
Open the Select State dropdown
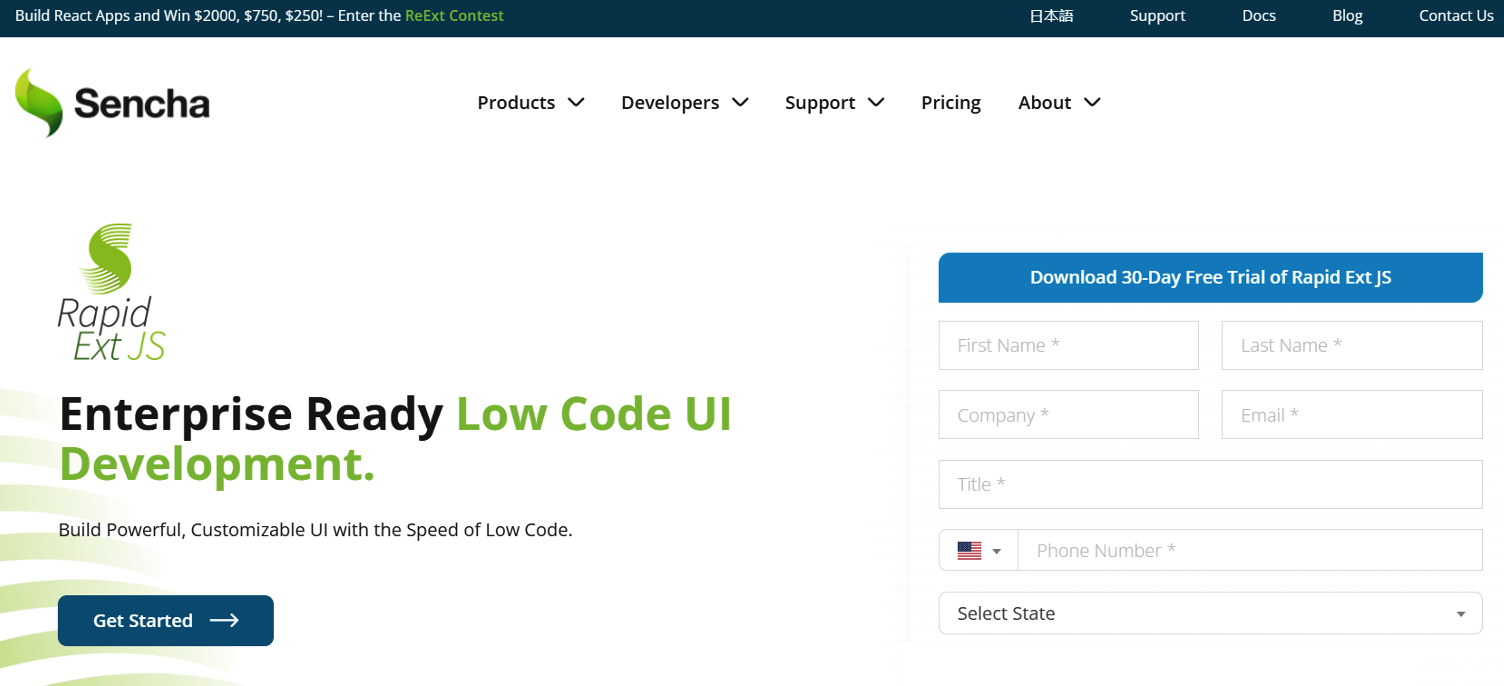click(x=1210, y=613)
